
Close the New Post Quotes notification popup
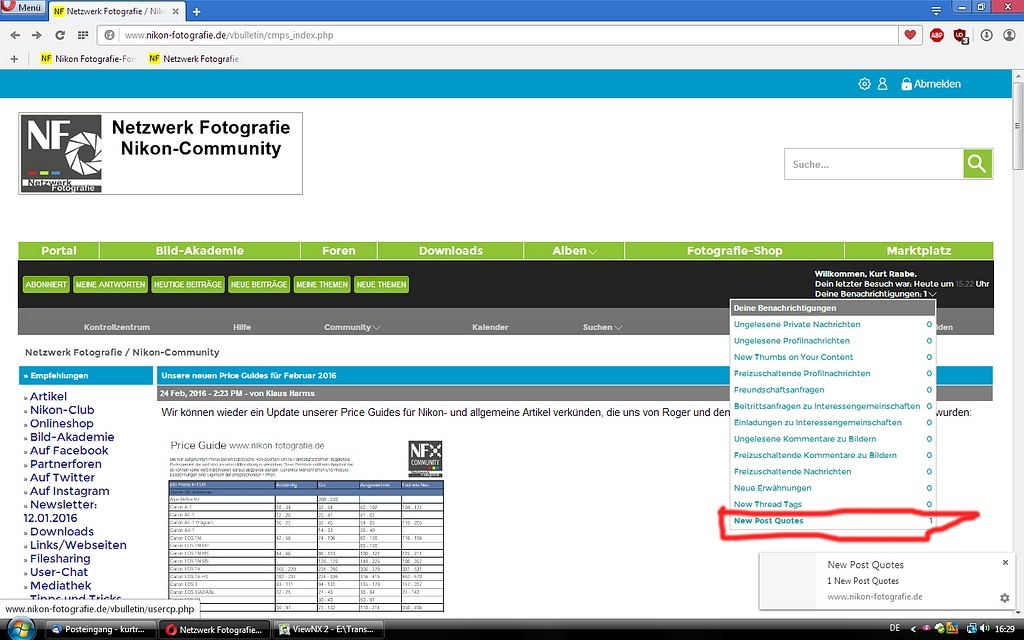pyautogui.click(x=1005, y=562)
